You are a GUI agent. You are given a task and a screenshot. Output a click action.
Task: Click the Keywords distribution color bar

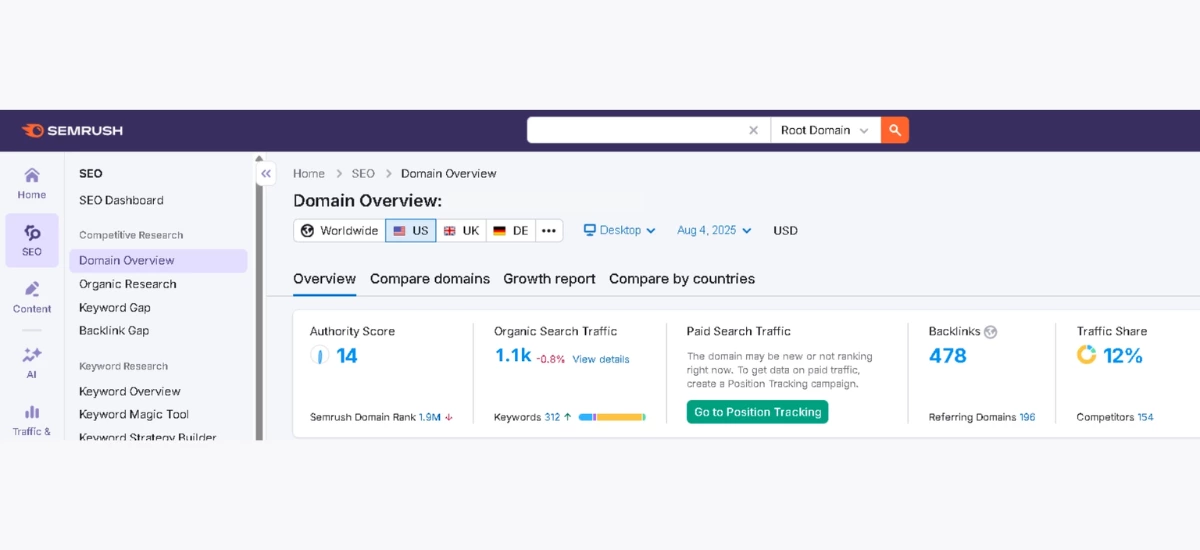[x=612, y=417]
